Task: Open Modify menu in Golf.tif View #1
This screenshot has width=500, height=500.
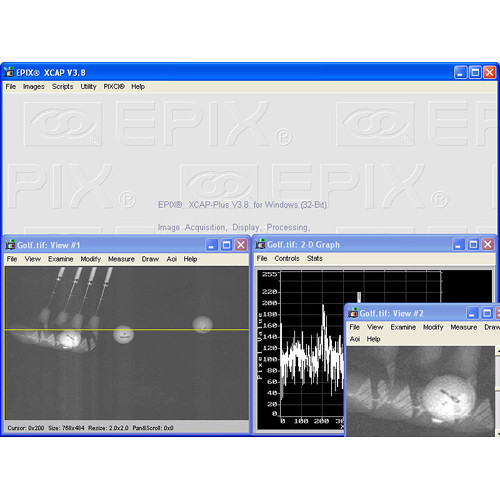Action: click(x=91, y=259)
